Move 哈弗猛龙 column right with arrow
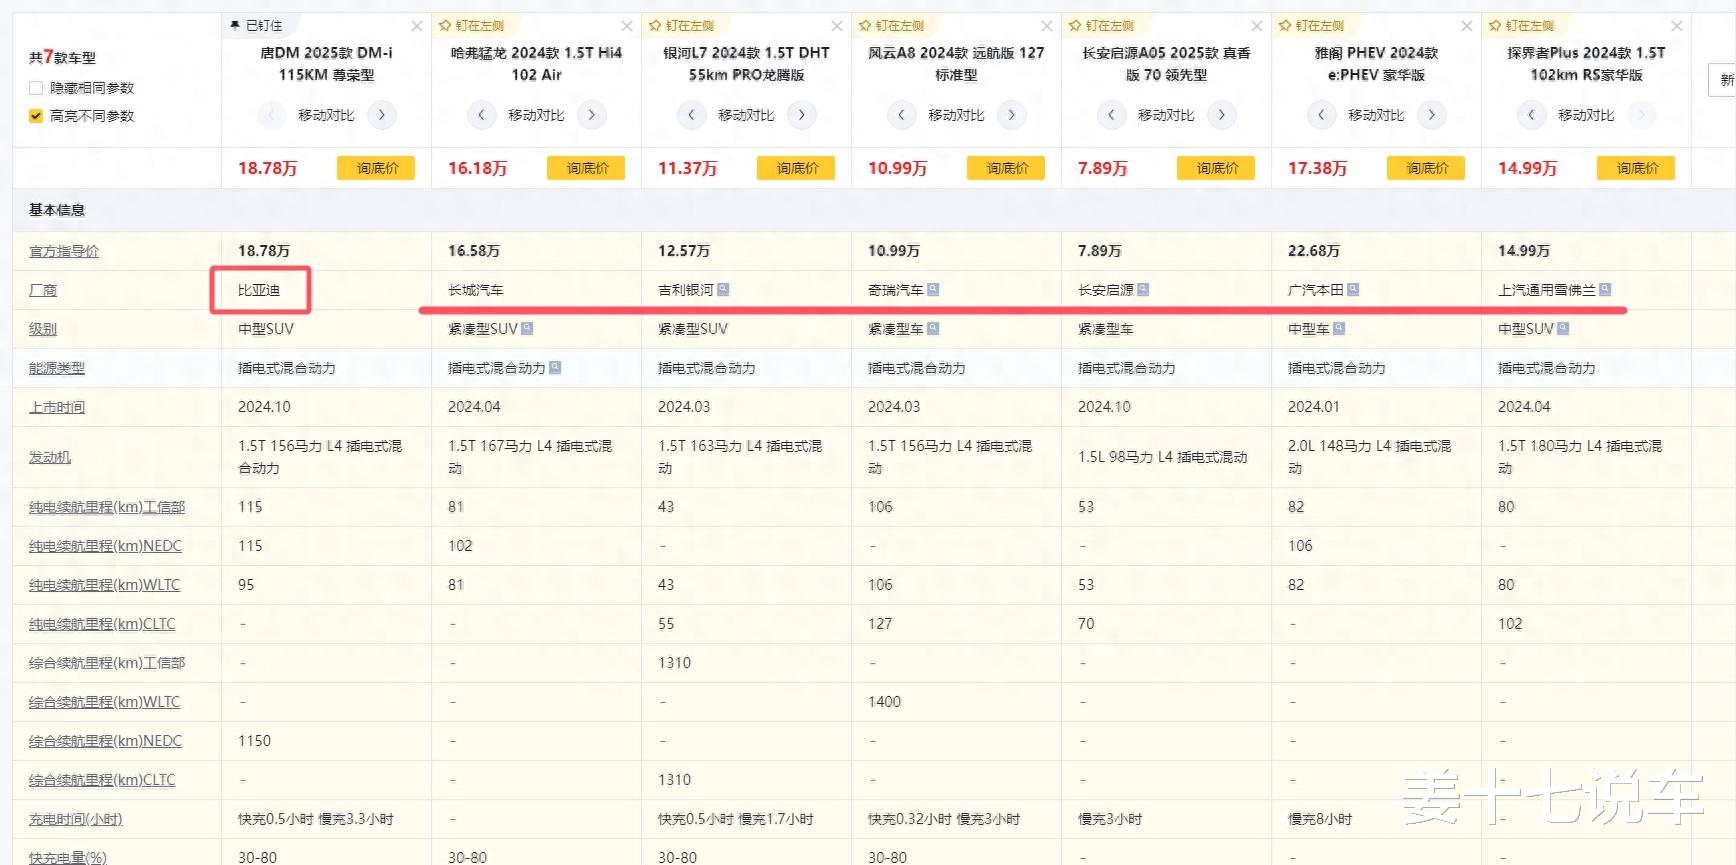The width and height of the screenshot is (1736, 865). click(591, 115)
